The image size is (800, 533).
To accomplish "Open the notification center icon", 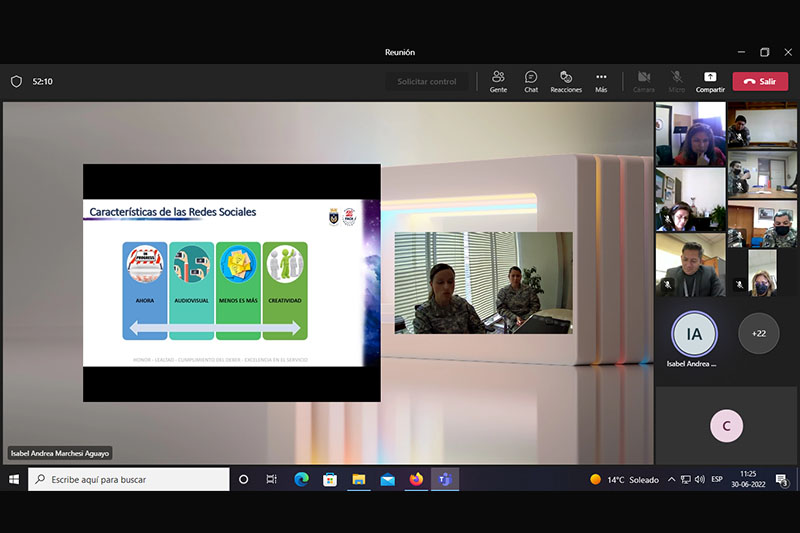I will [x=781, y=479].
